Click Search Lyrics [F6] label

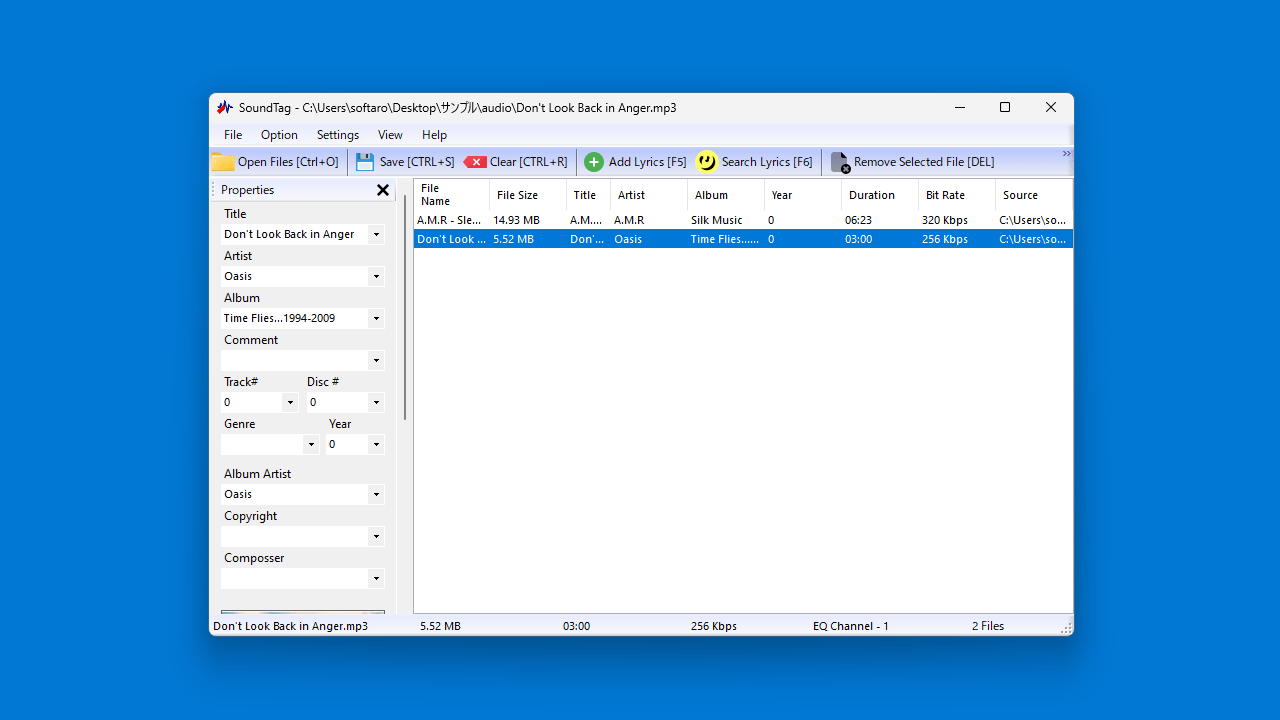767,162
